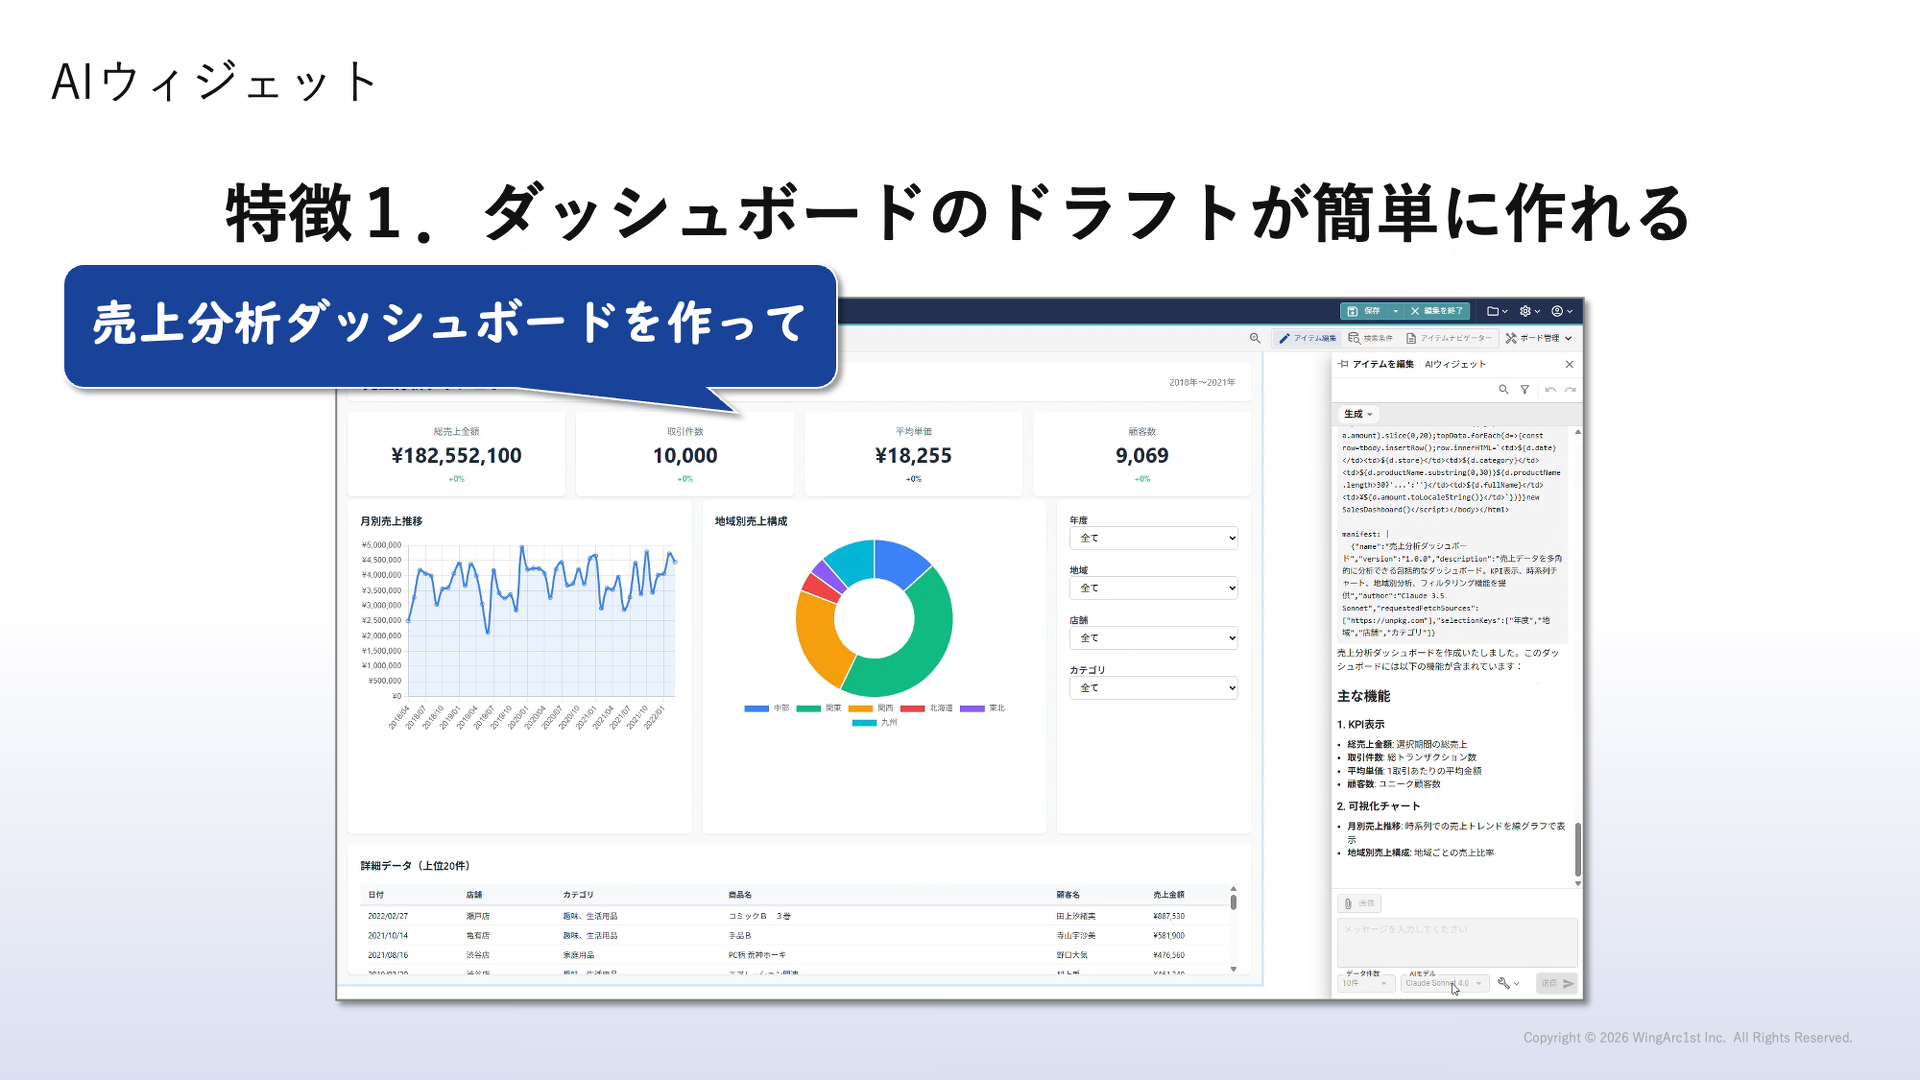
Task: Click 編集を終了 to end editing
Action: pos(1436,311)
